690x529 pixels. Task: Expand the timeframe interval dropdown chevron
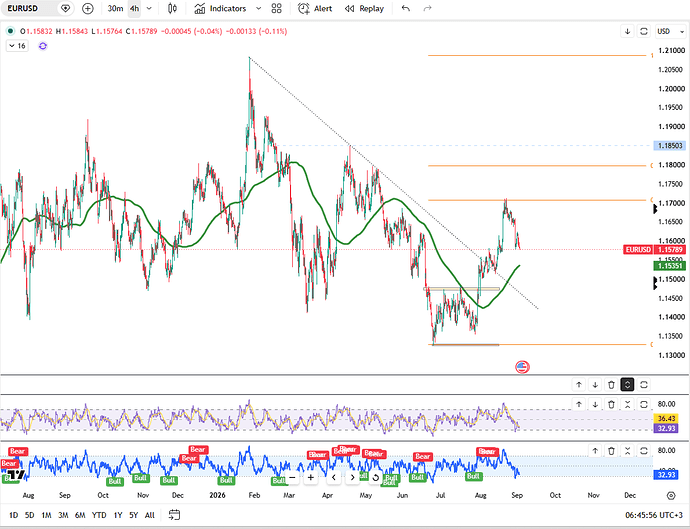pyautogui.click(x=149, y=8)
